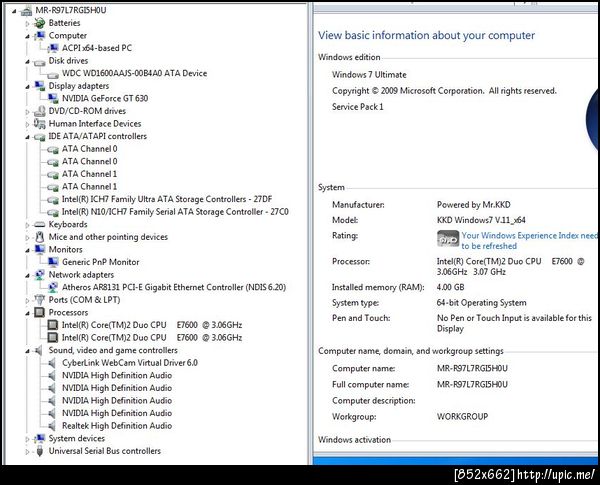Click the Universal Serial Bus controllers icon
This screenshot has width=600, height=485.
[x=39, y=451]
